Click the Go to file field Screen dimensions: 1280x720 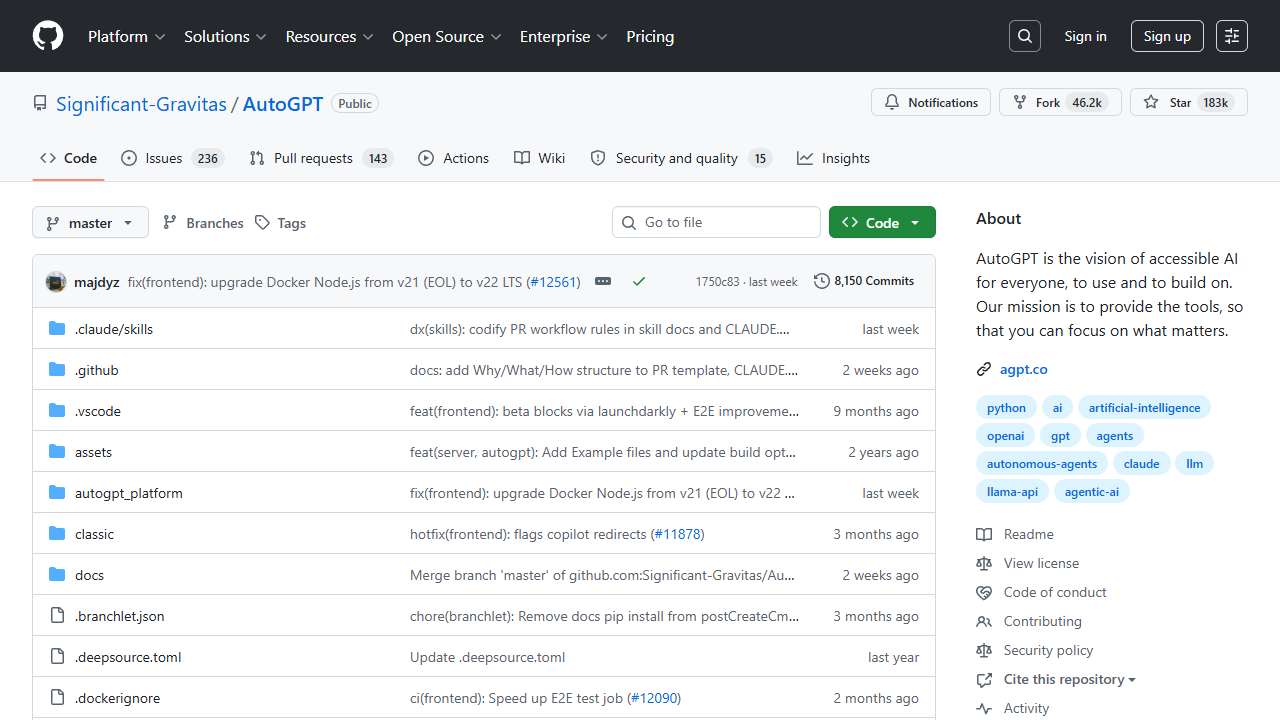point(716,222)
